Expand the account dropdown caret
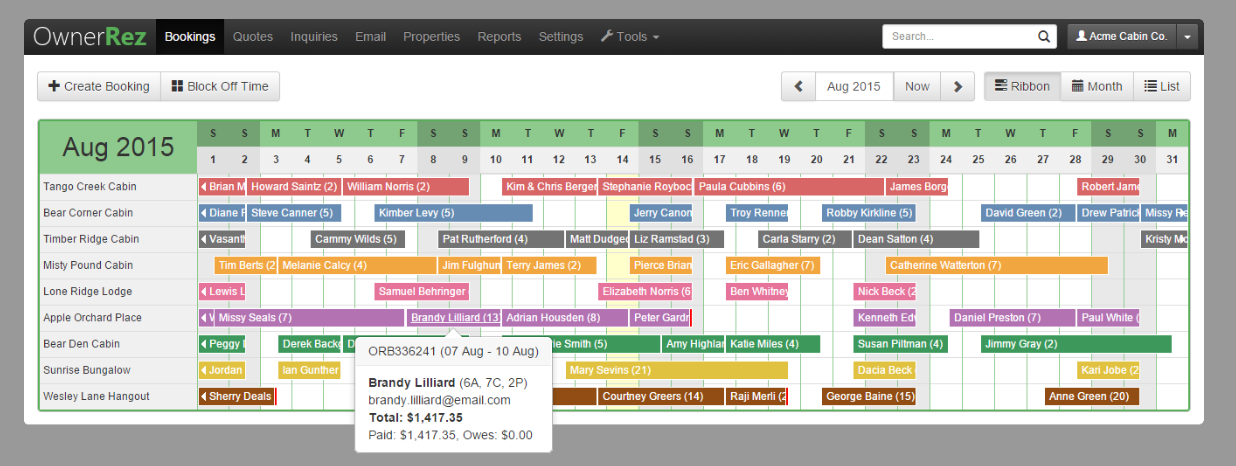This screenshot has height=466, width=1236. tap(1187, 37)
